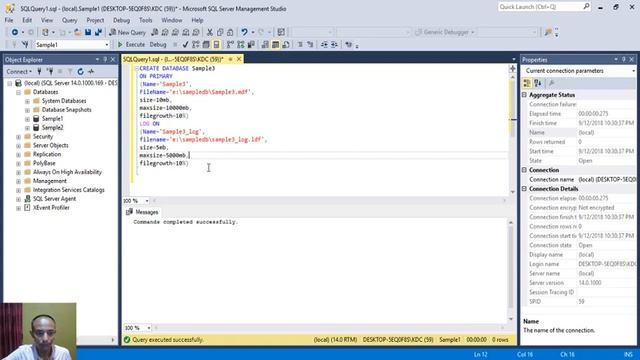Click Display Estimated Execution Plan icon
The height and width of the screenshot is (360, 640).
(x=196, y=44)
